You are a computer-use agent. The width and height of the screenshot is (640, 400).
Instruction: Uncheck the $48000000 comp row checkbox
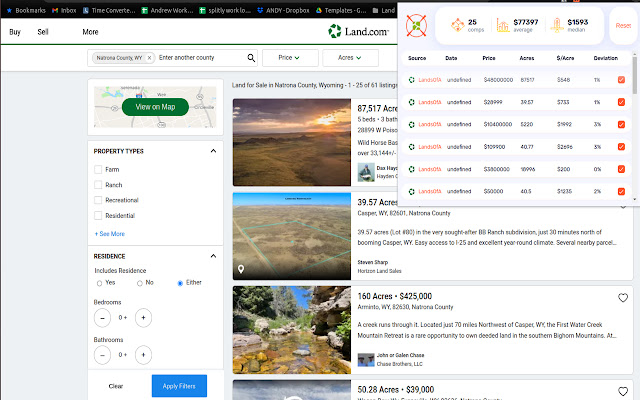[x=622, y=78]
